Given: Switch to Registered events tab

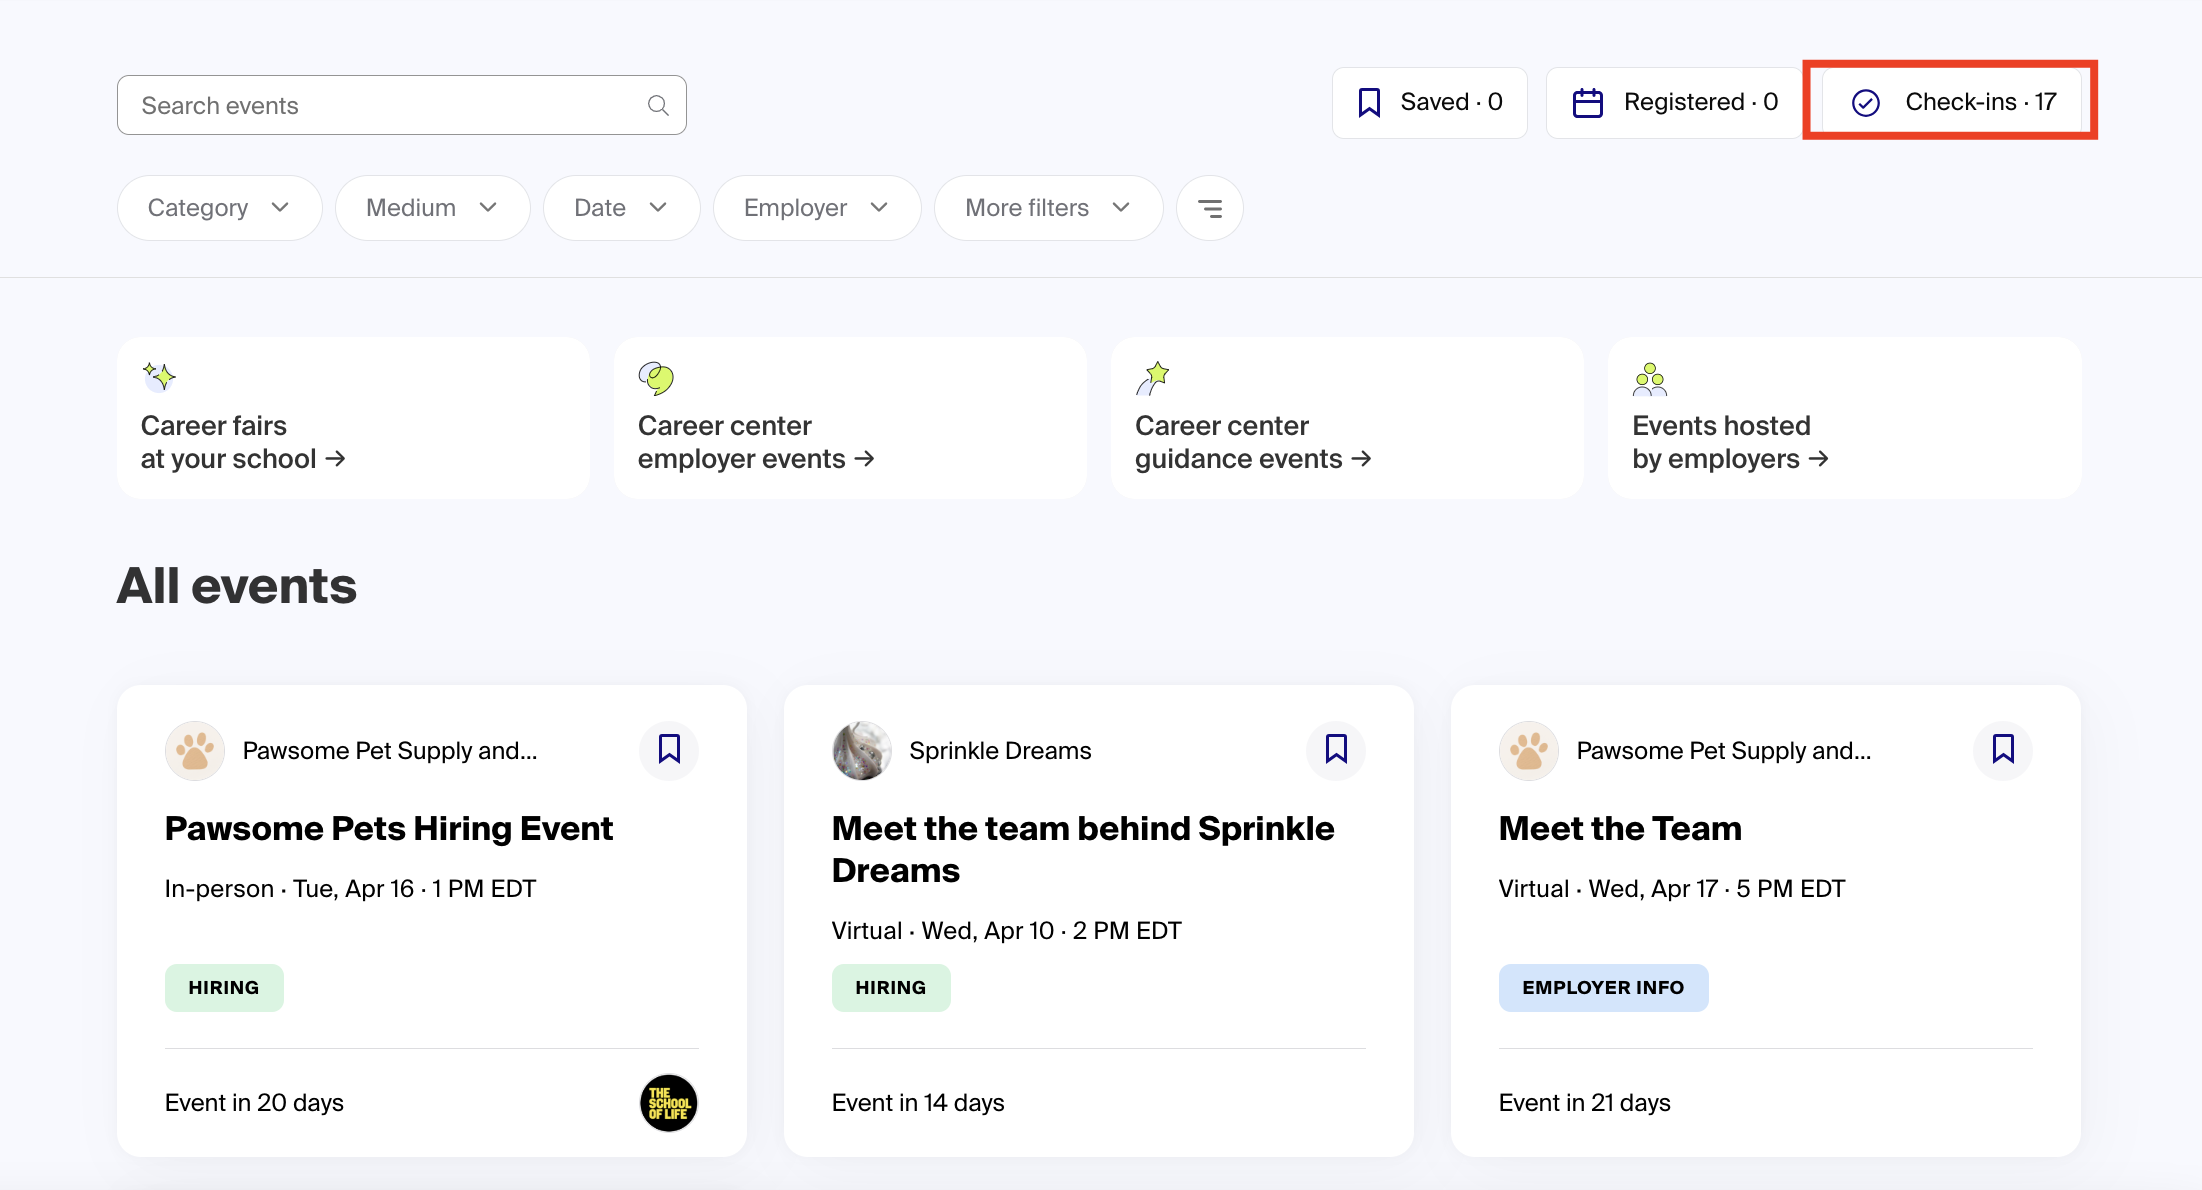Looking at the screenshot, I should click(x=1674, y=102).
